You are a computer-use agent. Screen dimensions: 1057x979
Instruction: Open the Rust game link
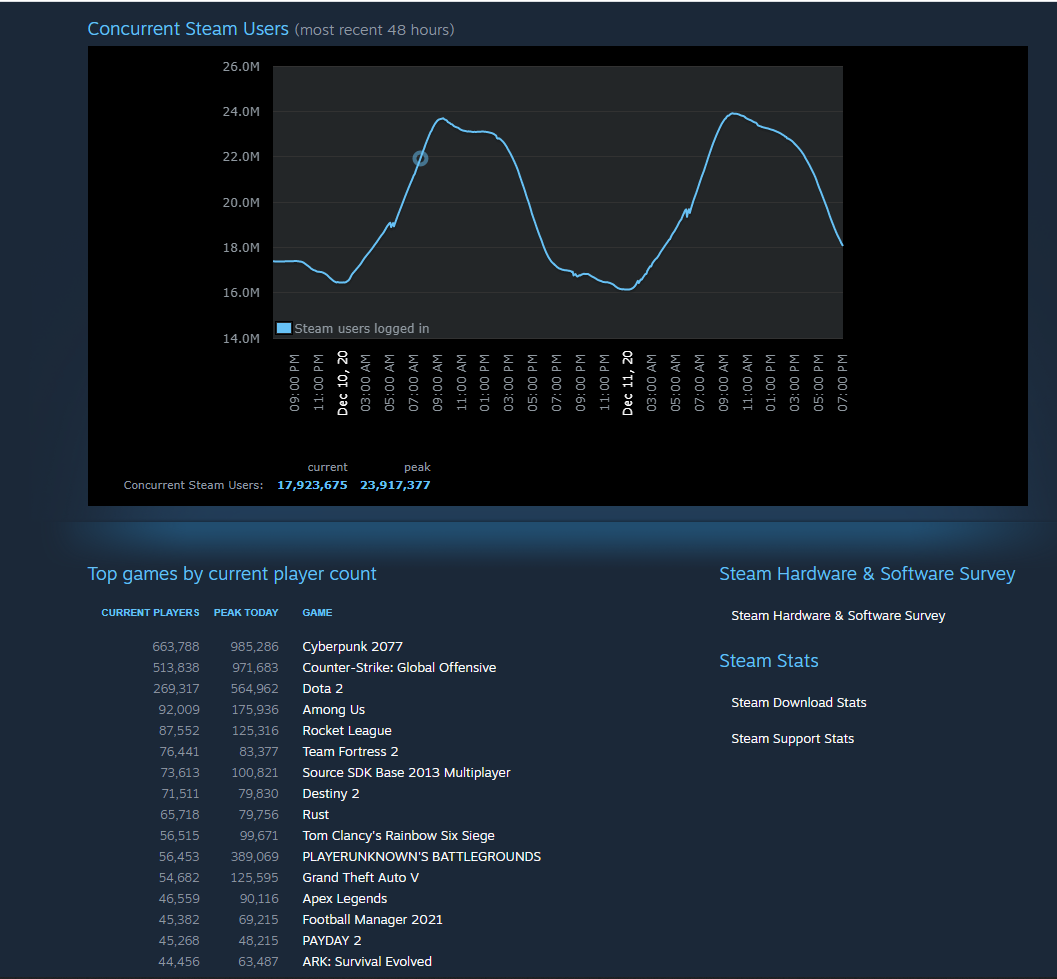tap(315, 814)
